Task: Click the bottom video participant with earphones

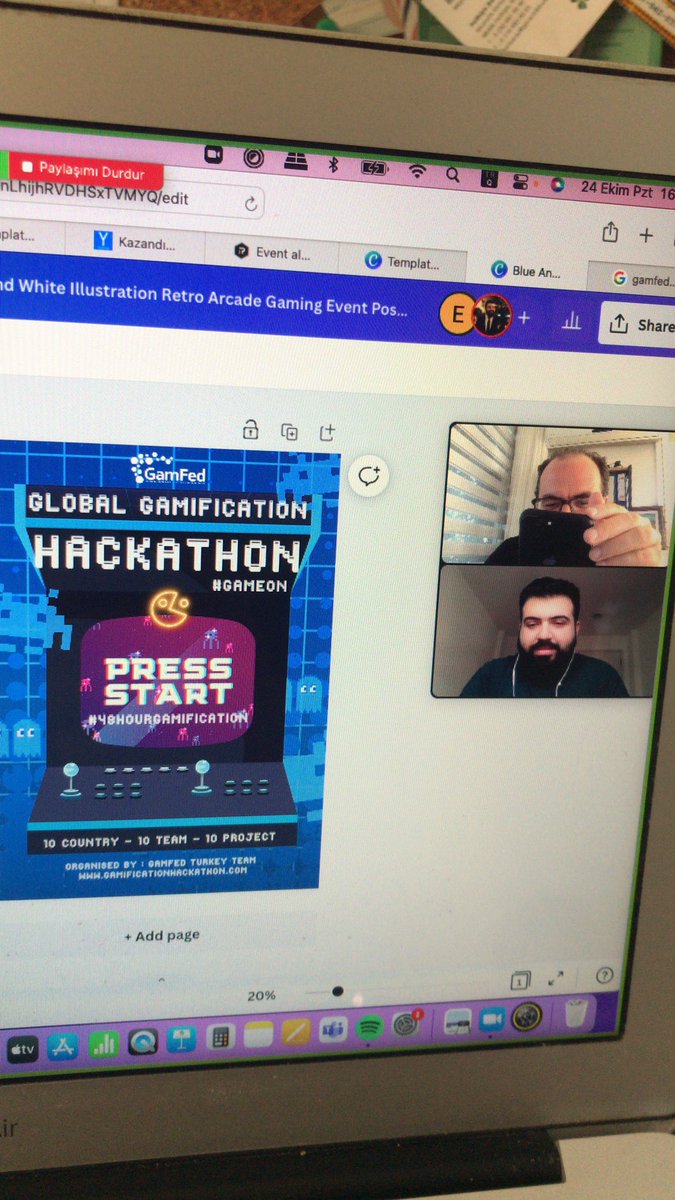Action: (x=548, y=631)
